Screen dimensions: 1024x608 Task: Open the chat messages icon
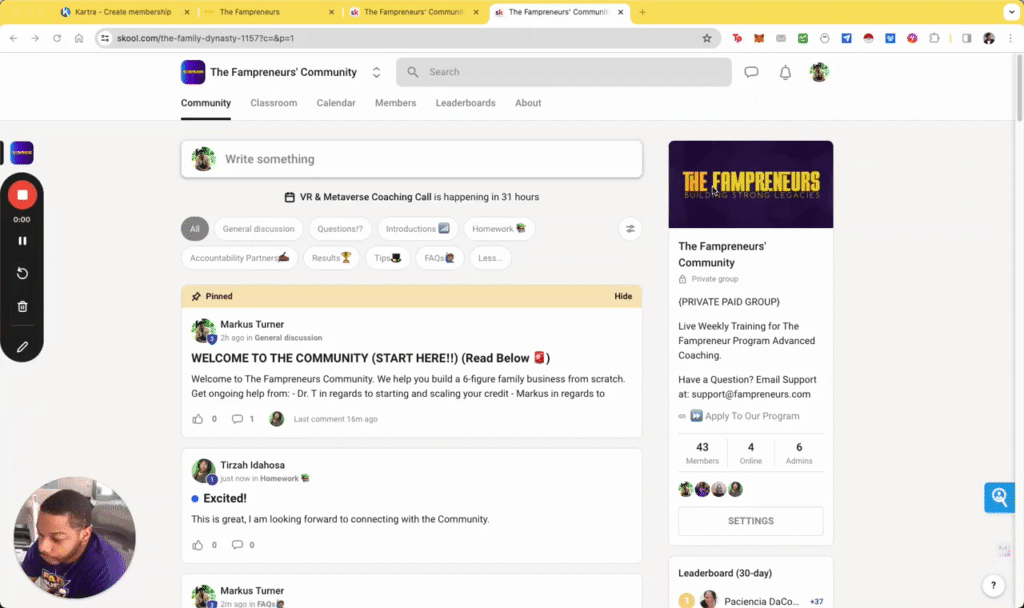tap(751, 72)
